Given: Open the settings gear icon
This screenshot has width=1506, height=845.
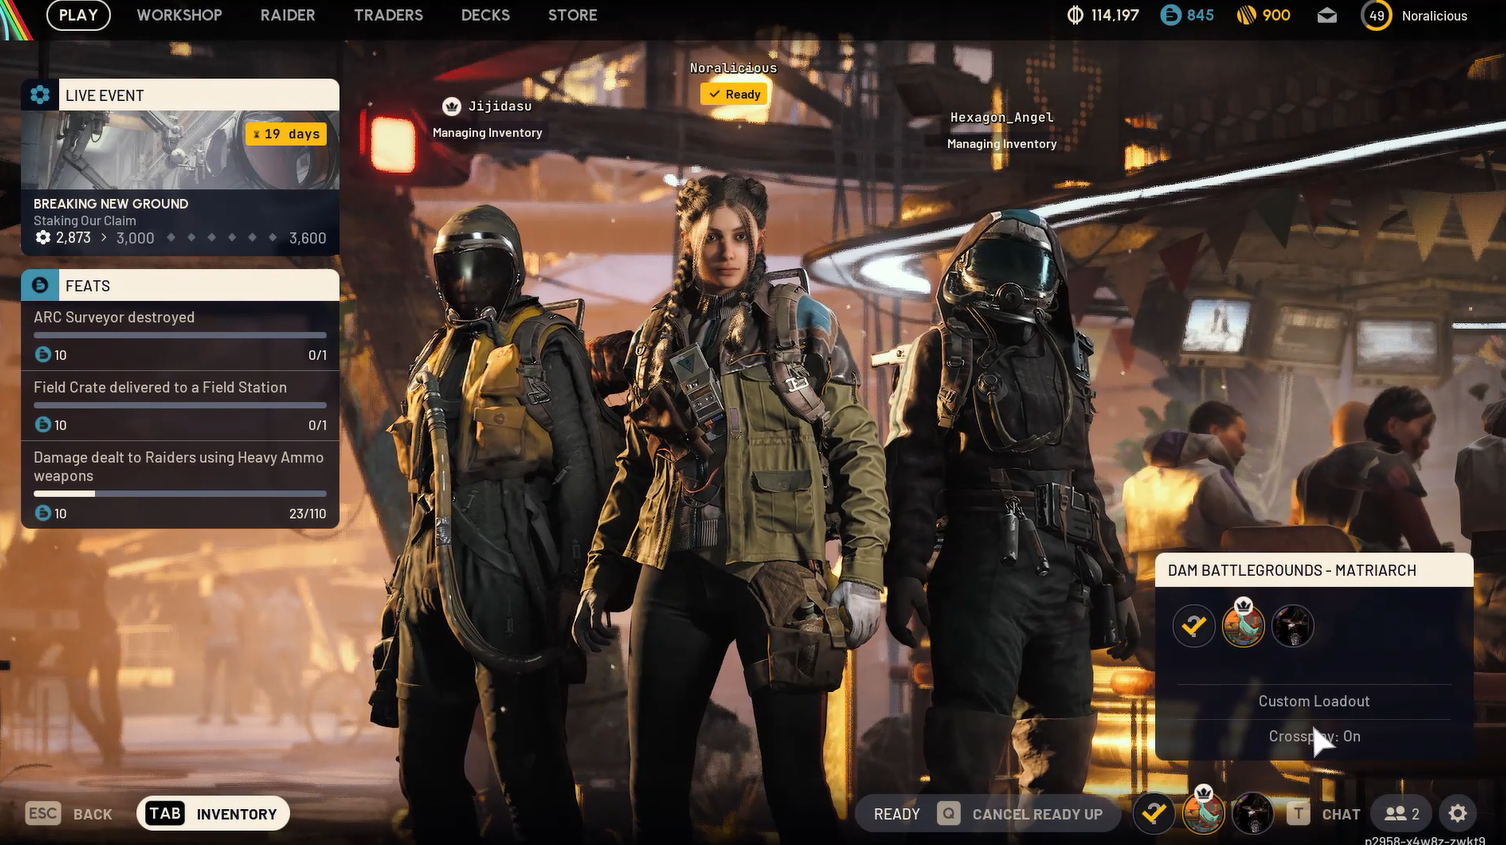Looking at the screenshot, I should point(1457,814).
